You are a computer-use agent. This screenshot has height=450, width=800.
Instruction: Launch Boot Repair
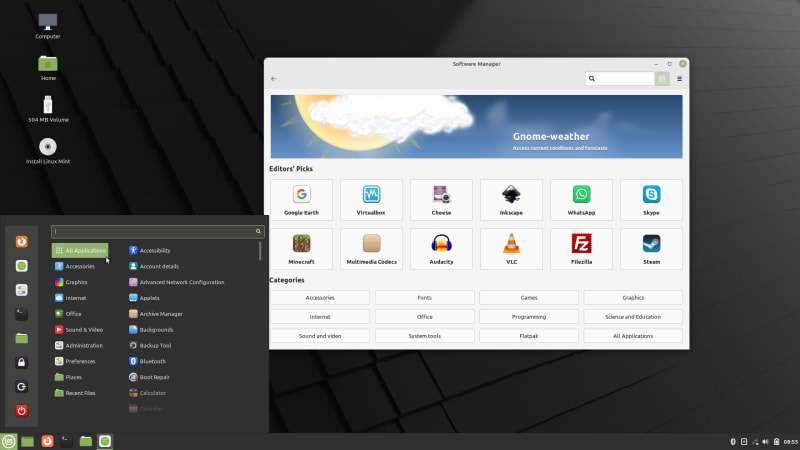[149, 377]
